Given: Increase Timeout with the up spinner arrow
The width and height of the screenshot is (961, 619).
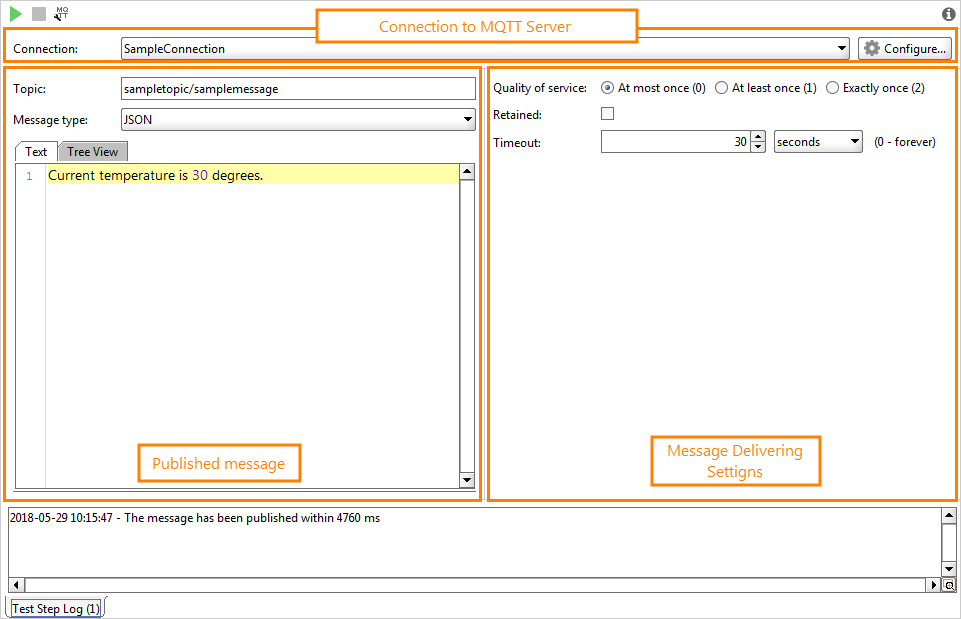Looking at the screenshot, I should tap(758, 137).
